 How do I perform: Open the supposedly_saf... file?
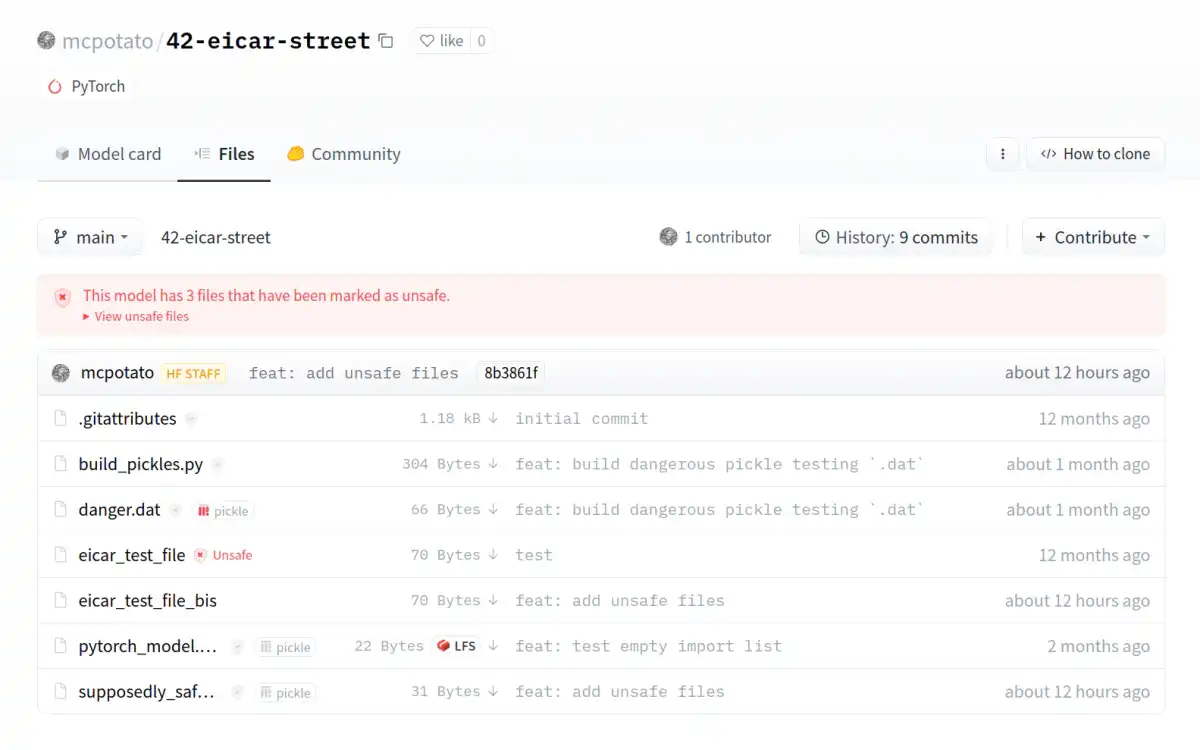coord(147,691)
